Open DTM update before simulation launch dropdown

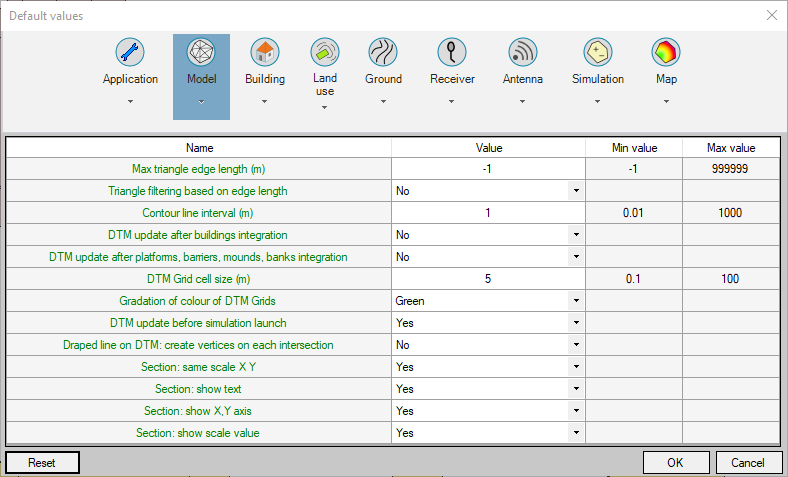pyautogui.click(x=576, y=323)
